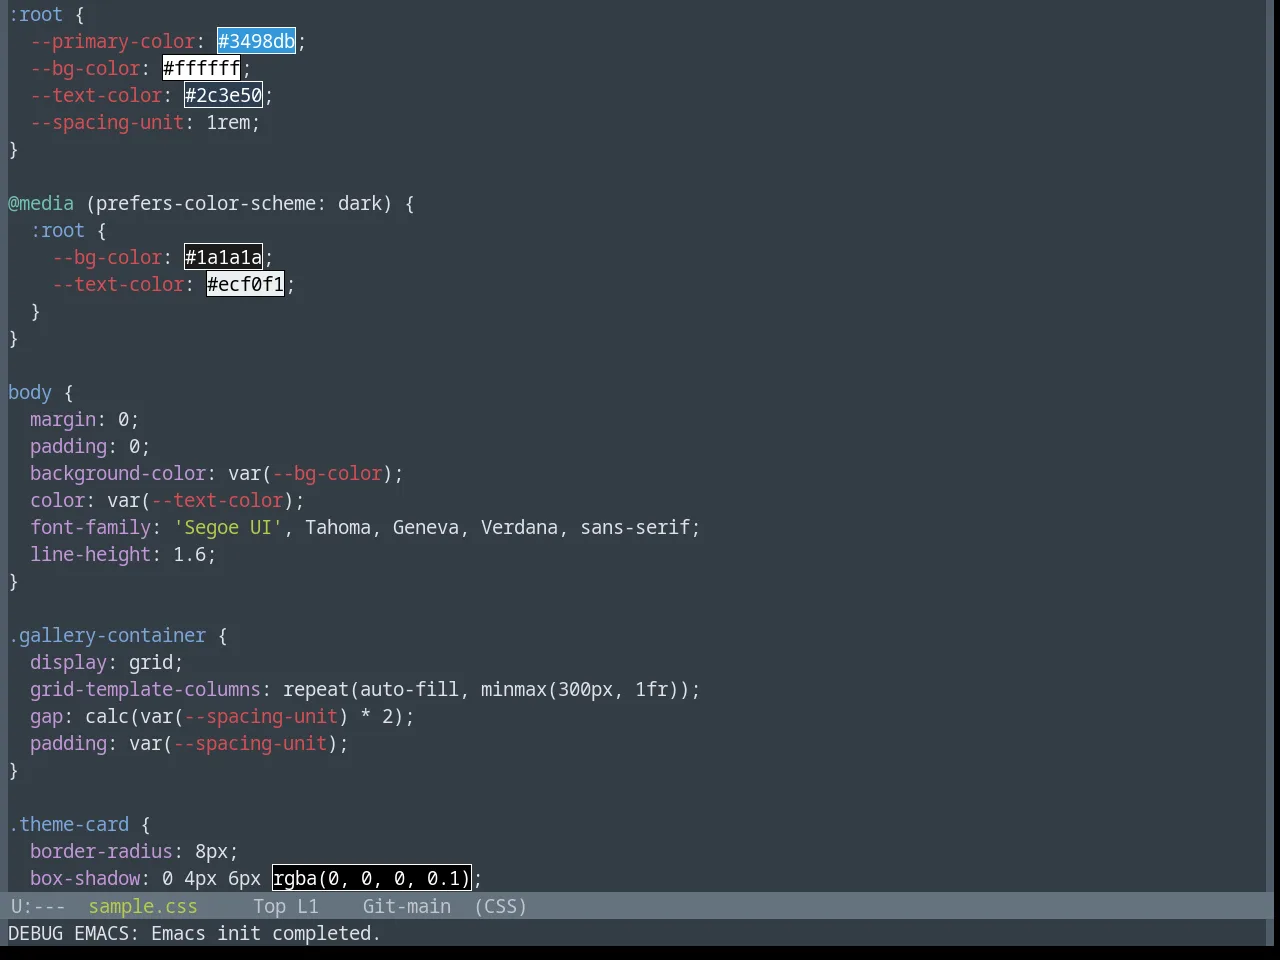Click the grid-template-columns property
Screen dimensions: 1280x960
coord(146,689)
